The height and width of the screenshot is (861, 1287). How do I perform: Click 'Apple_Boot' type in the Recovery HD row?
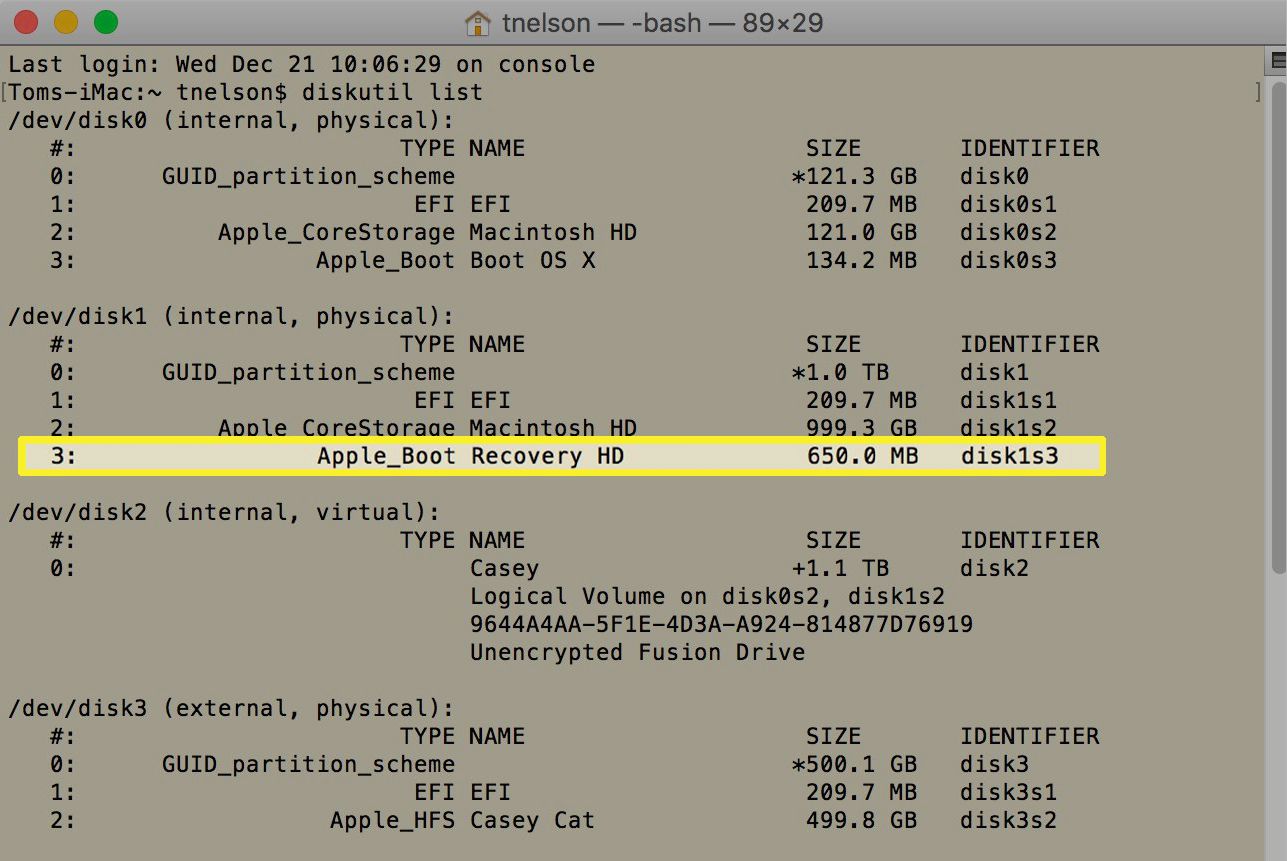click(386, 457)
